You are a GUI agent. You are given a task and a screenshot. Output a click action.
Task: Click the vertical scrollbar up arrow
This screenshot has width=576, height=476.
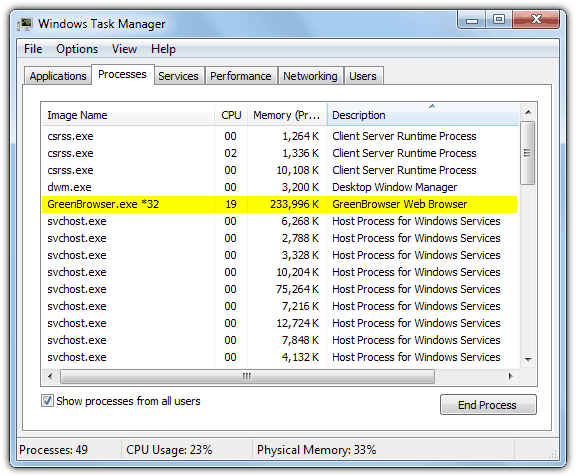(528, 112)
